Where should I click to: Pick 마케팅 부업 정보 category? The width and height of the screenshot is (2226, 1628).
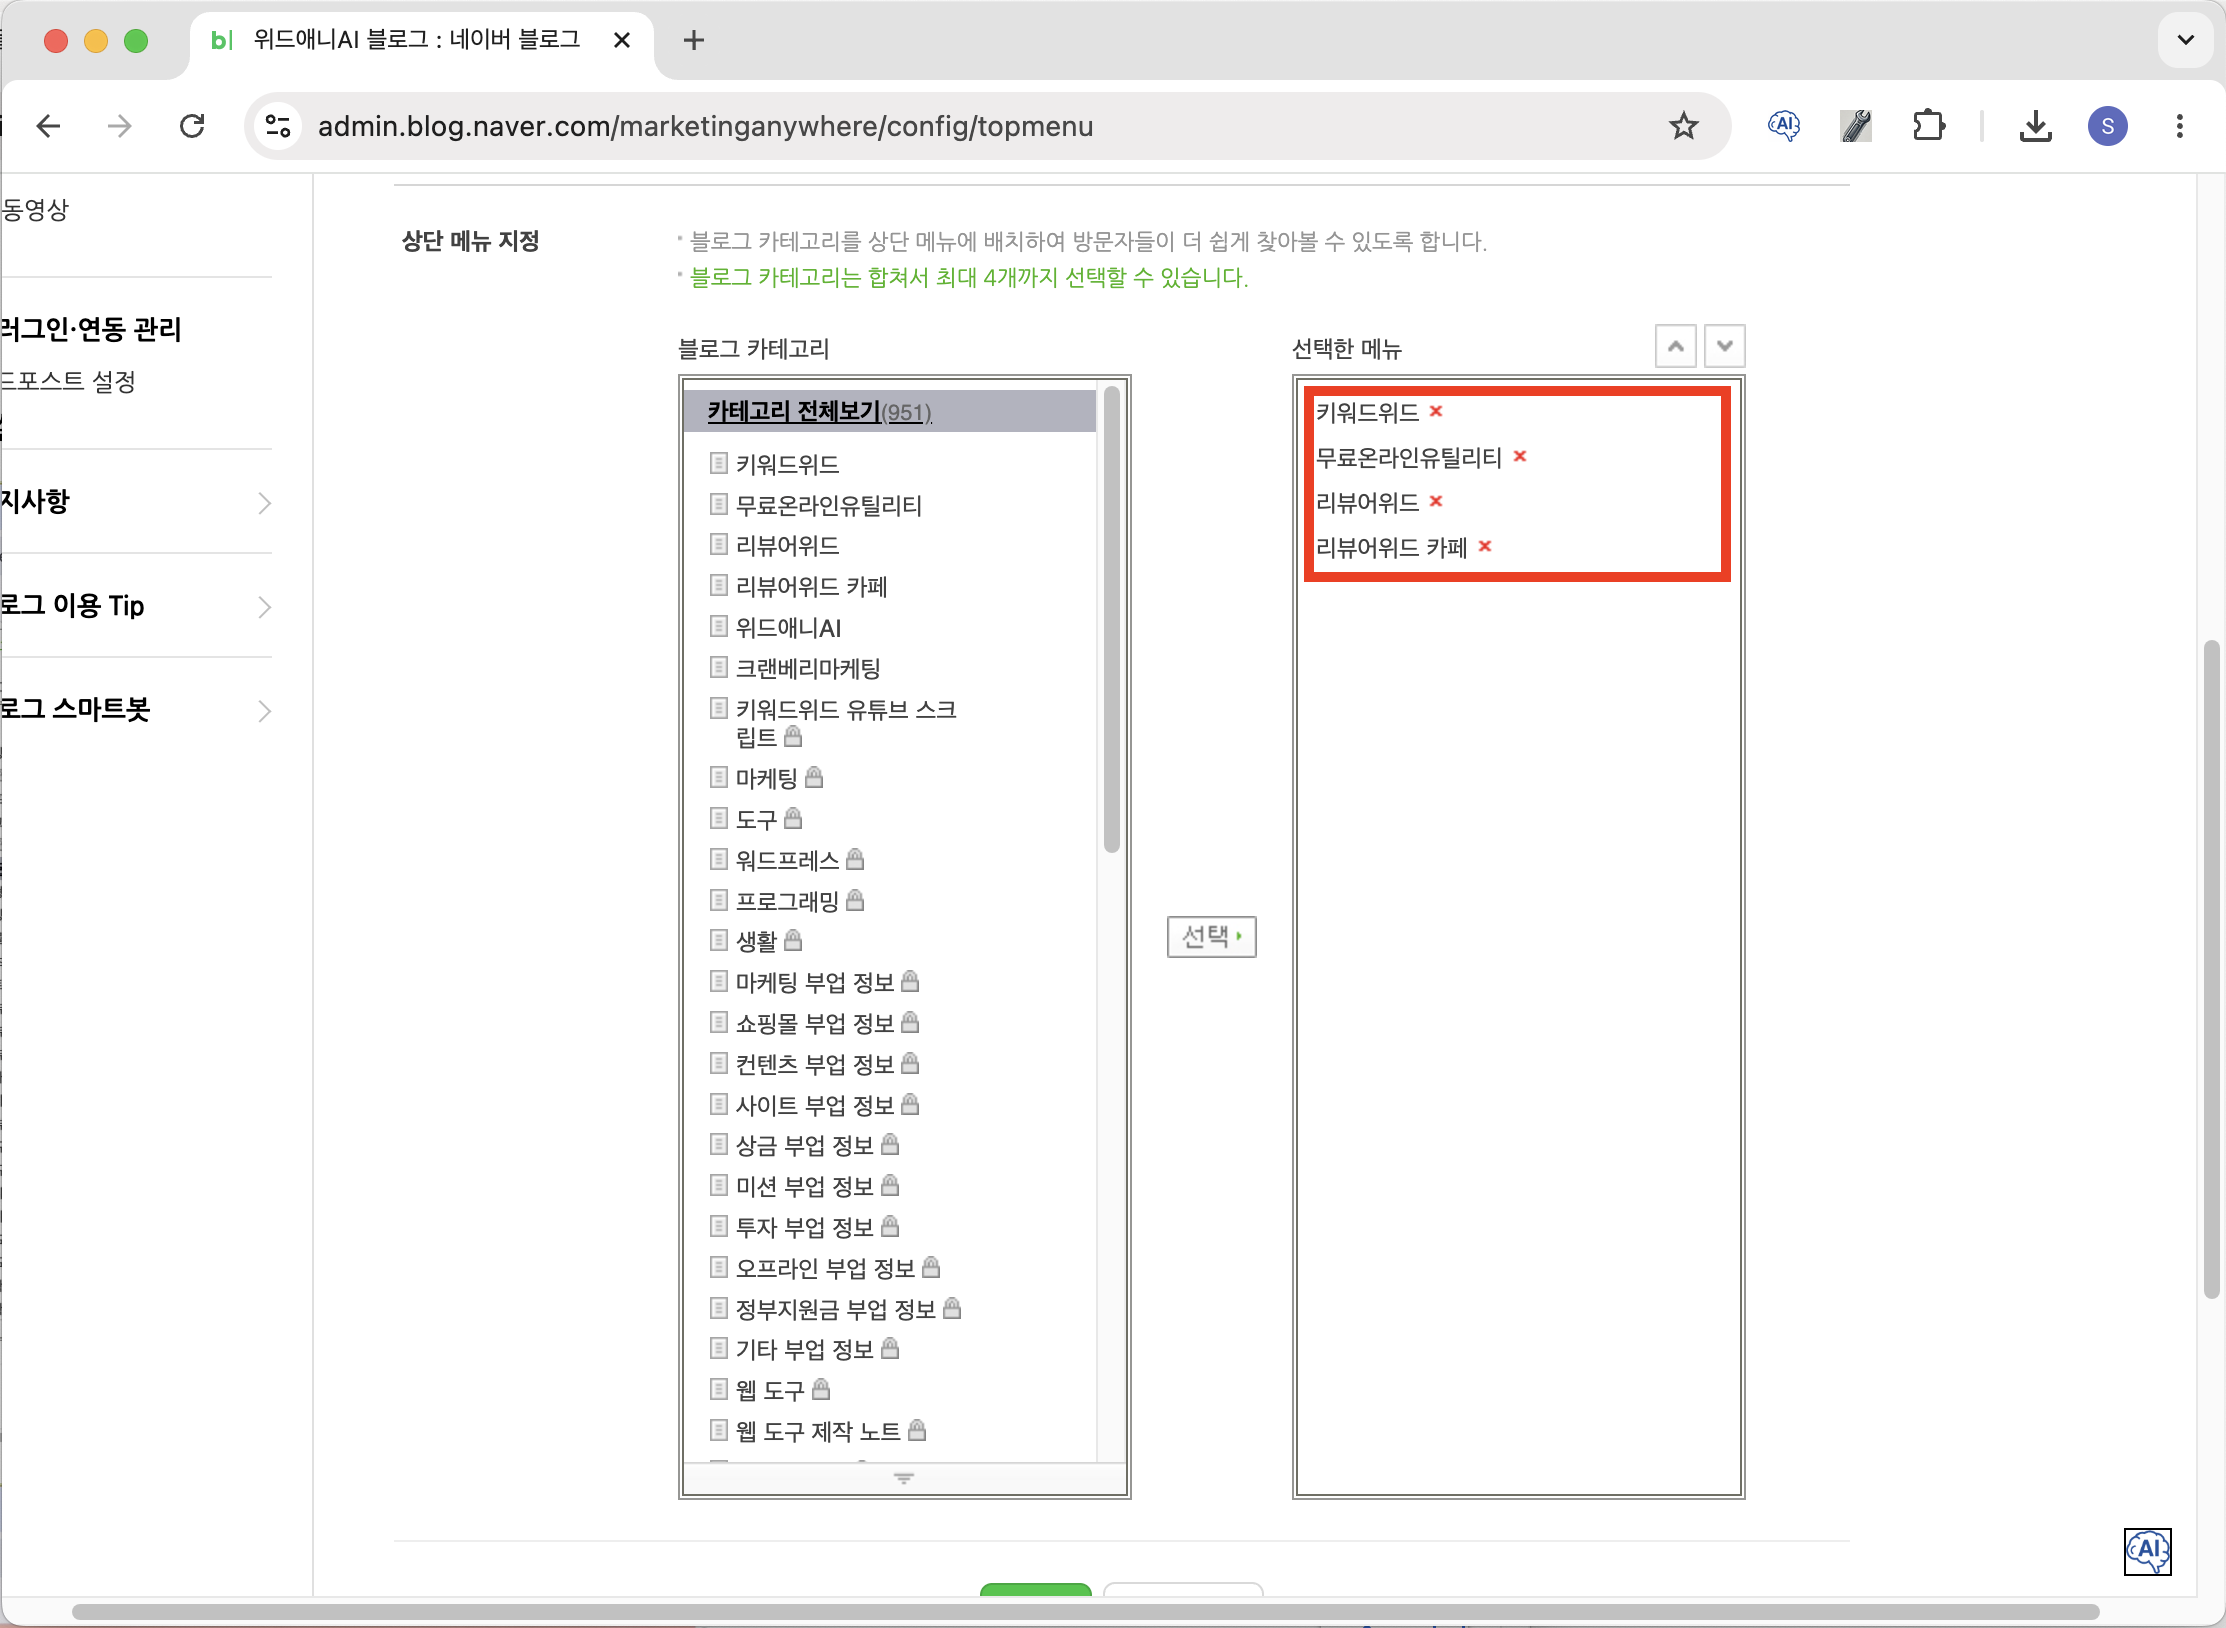point(815,982)
